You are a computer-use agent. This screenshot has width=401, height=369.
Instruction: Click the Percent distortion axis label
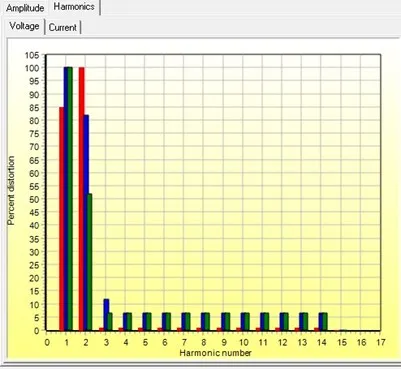click(x=11, y=191)
